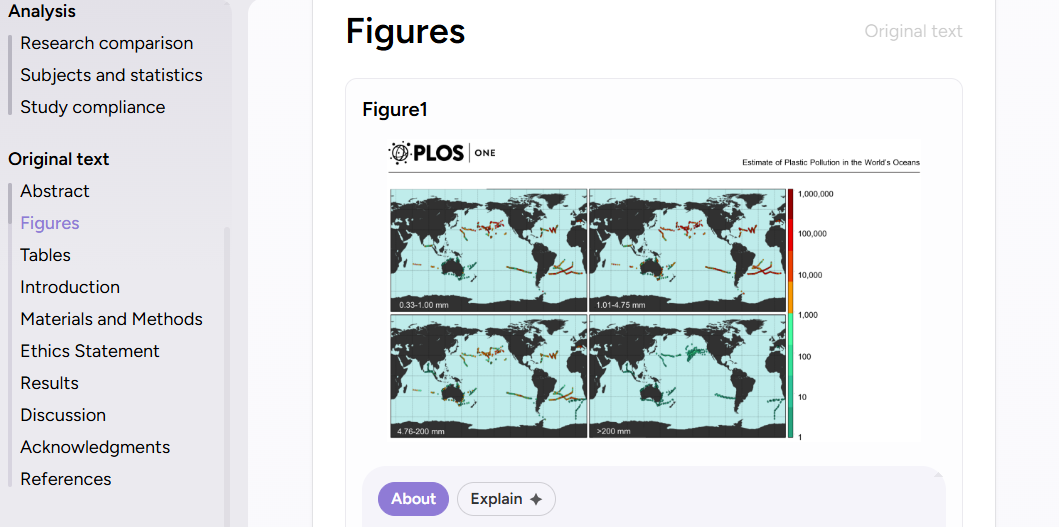Open the Research comparison section

click(106, 43)
